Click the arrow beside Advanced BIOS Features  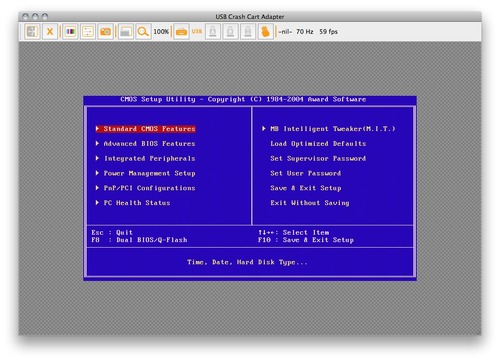[97, 143]
